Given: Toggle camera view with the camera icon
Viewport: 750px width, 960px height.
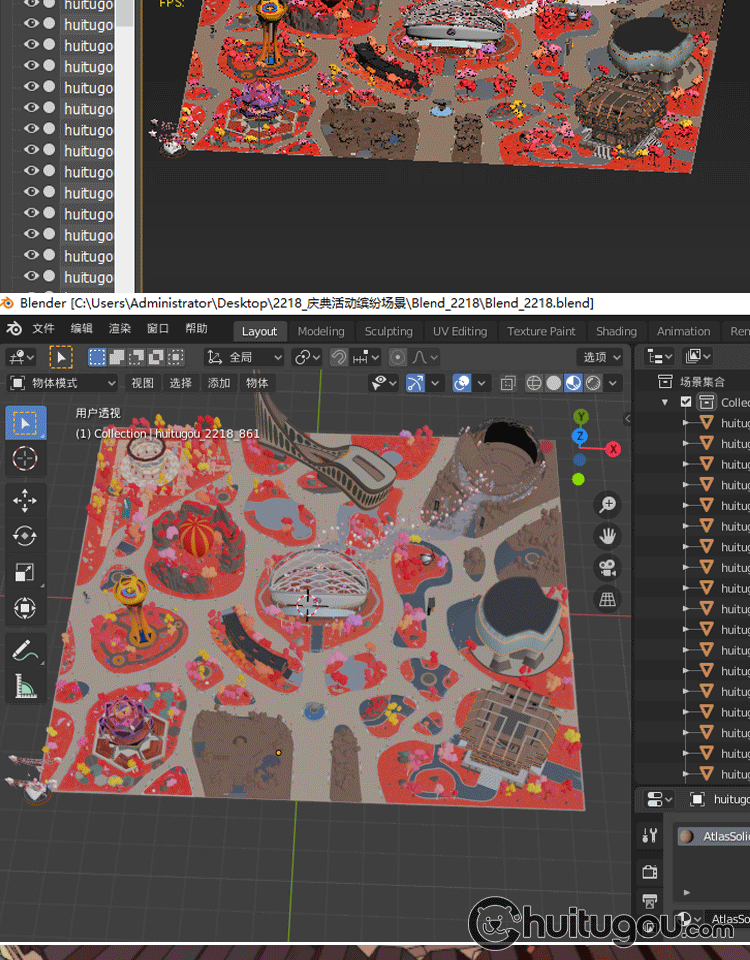Looking at the screenshot, I should (x=607, y=567).
